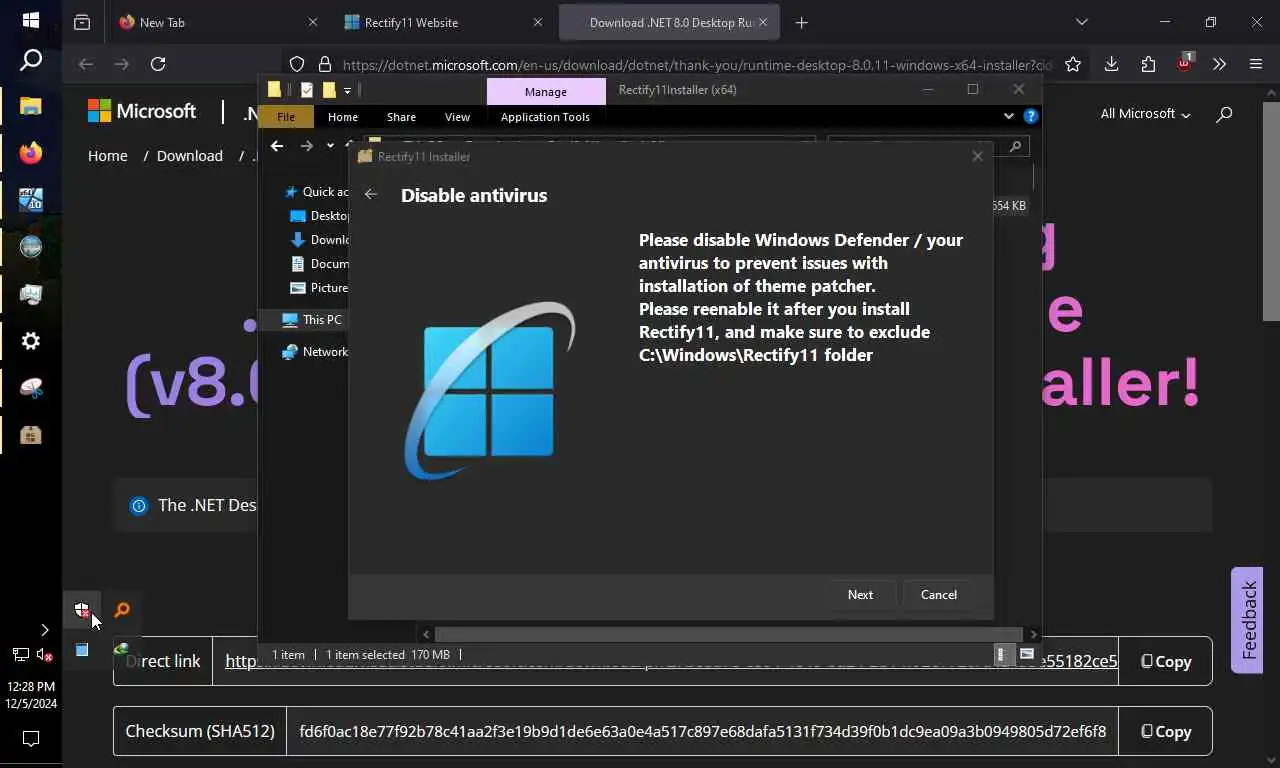Open the list all tabs dropdown
This screenshot has width=1280, height=768.
(x=1081, y=22)
